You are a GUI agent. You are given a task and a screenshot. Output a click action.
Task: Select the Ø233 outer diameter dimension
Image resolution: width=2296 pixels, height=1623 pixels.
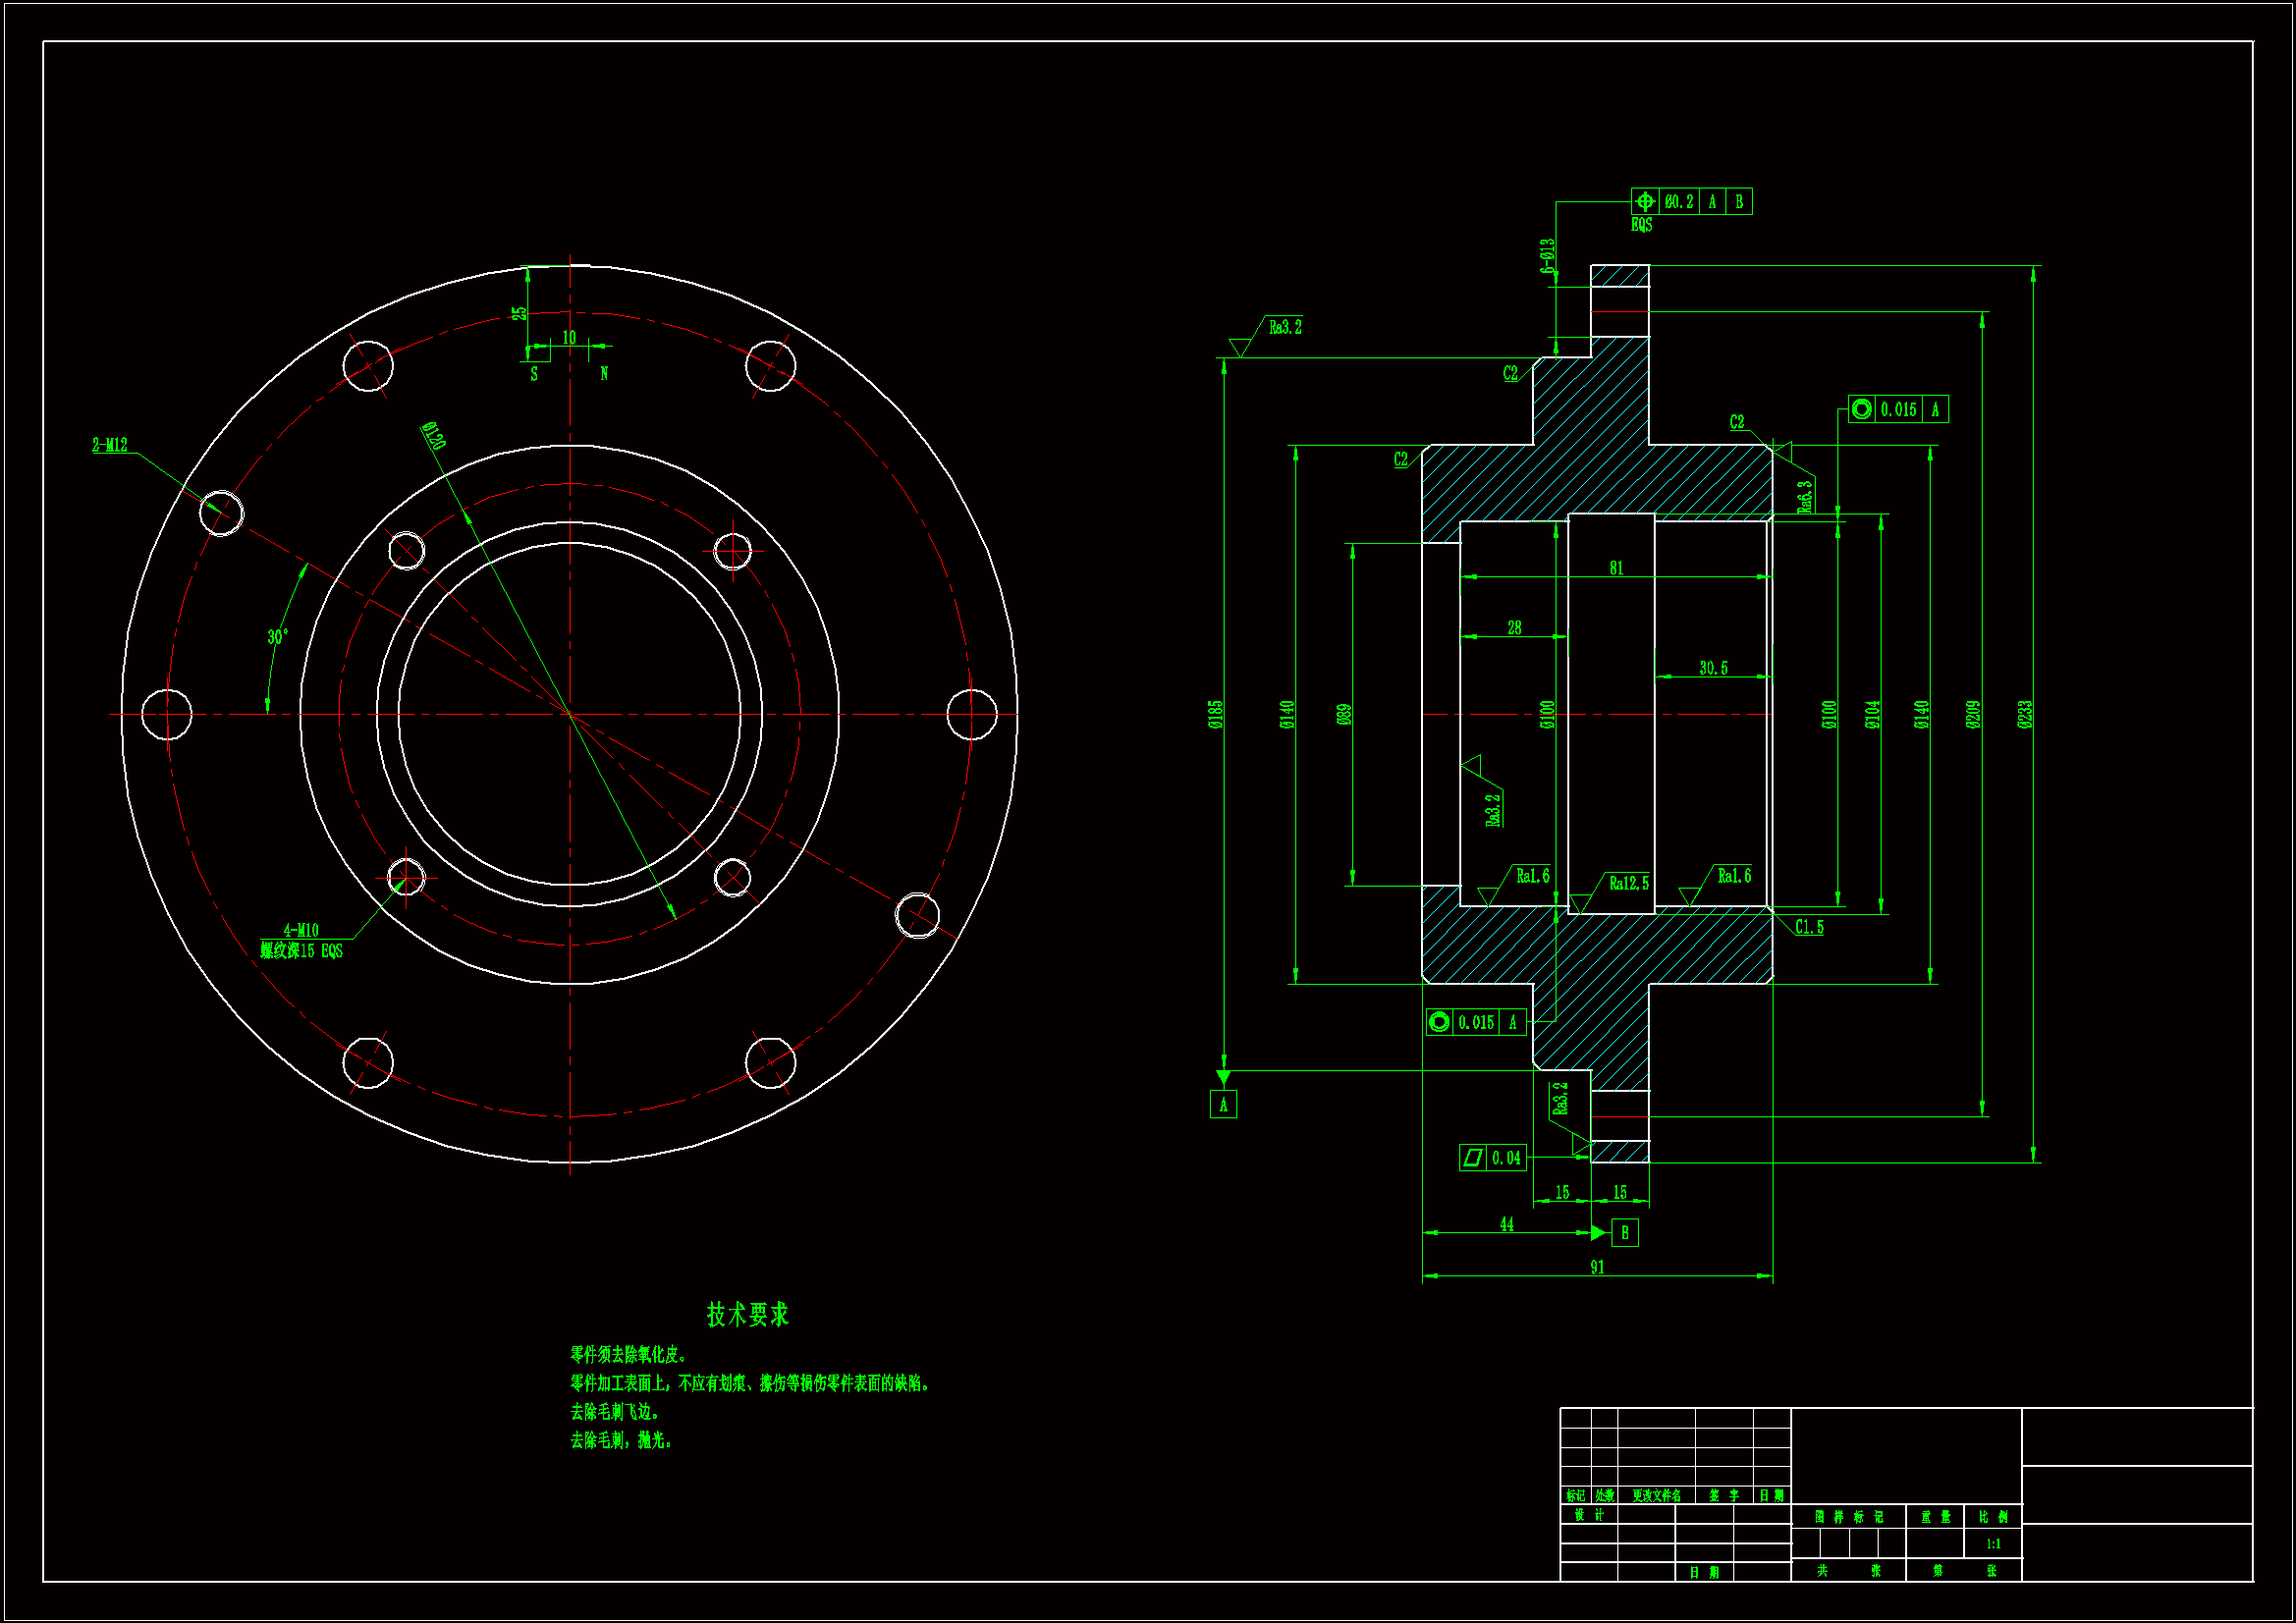coord(2025,714)
